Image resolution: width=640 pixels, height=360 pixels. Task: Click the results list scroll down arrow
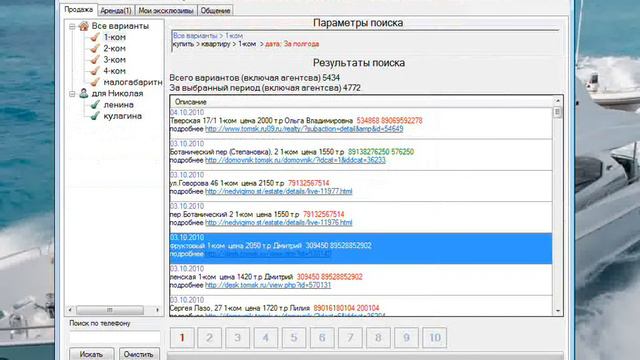click(x=558, y=311)
